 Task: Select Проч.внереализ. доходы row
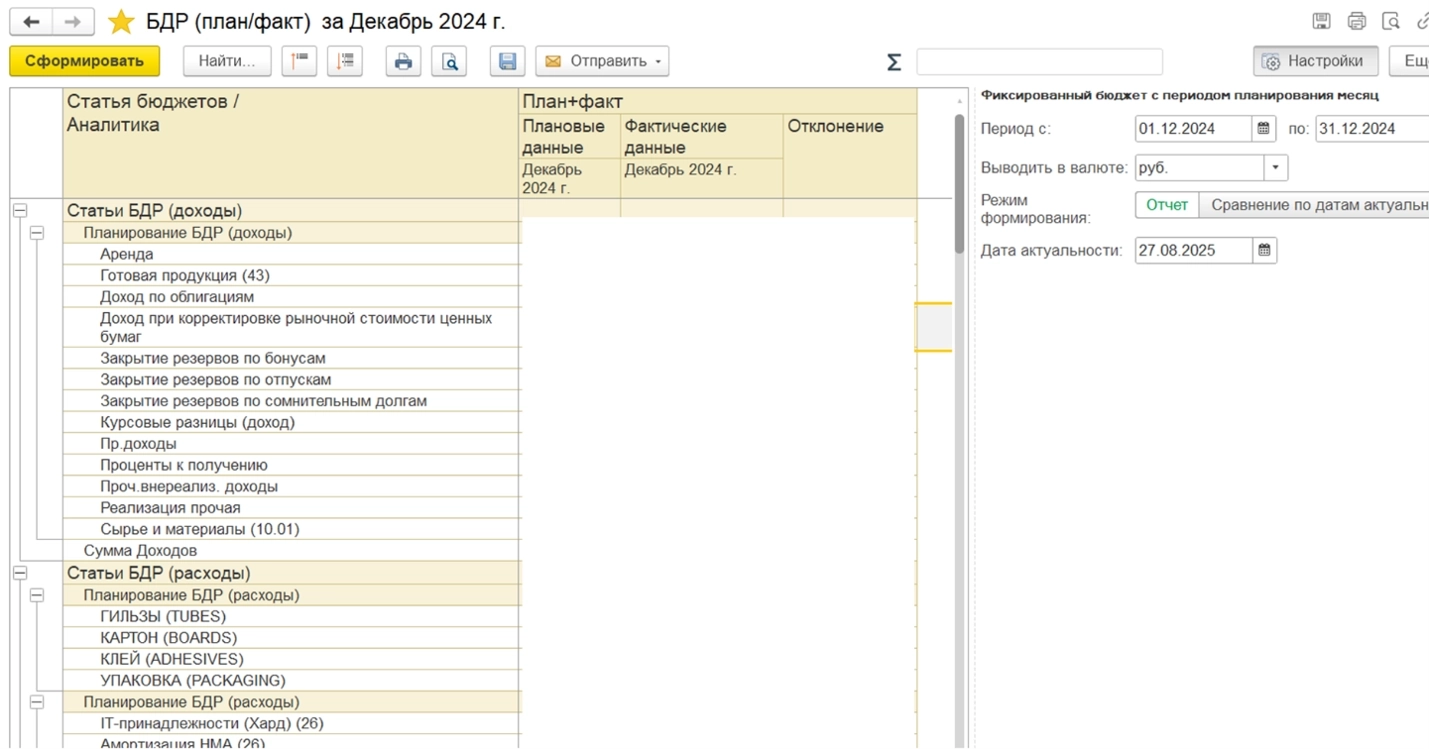pyautogui.click(x=291, y=487)
